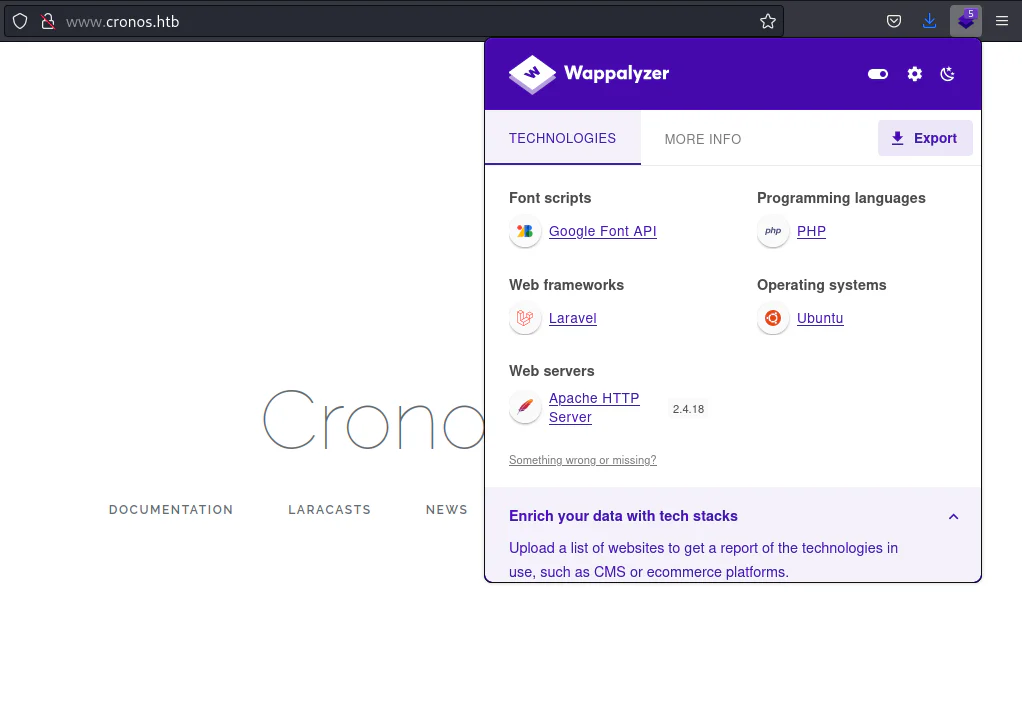Open the Pocket save icon
1022x716 pixels.
(x=894, y=21)
